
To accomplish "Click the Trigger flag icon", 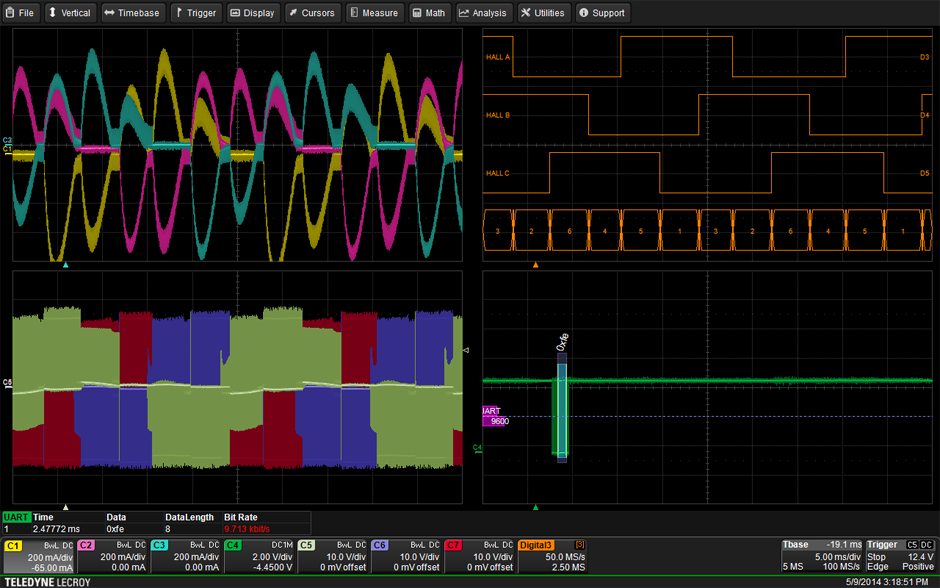I will coord(178,13).
